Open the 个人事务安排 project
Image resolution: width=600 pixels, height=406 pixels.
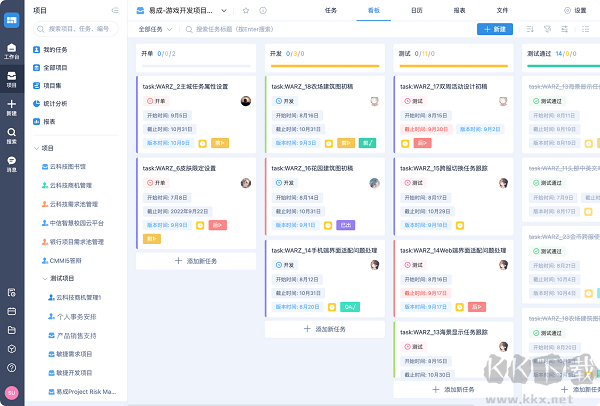[x=72, y=317]
